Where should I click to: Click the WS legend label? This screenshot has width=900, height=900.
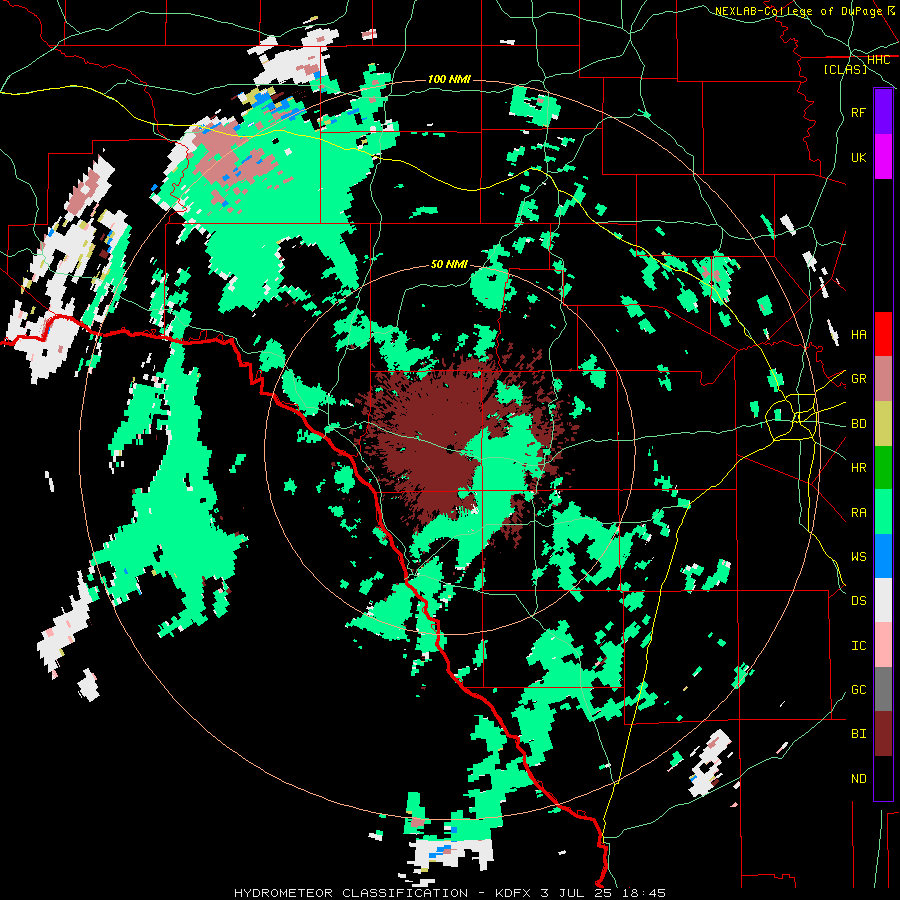click(x=859, y=556)
